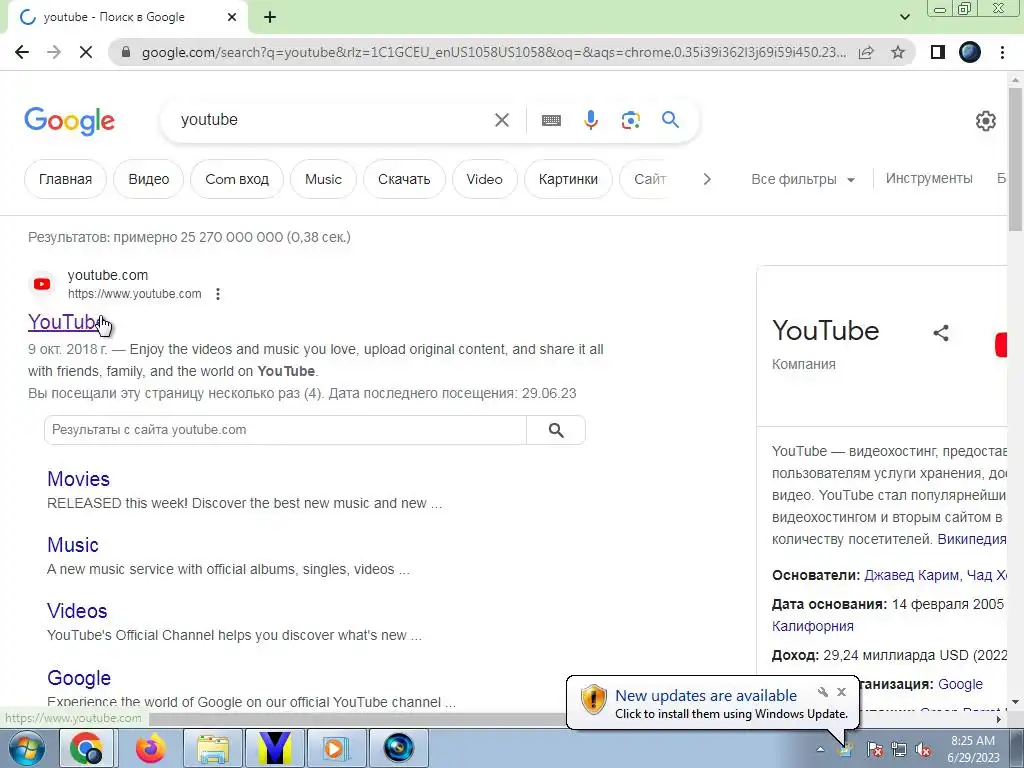Bookmark this page with the star icon
The height and width of the screenshot is (768, 1024).
tap(898, 52)
